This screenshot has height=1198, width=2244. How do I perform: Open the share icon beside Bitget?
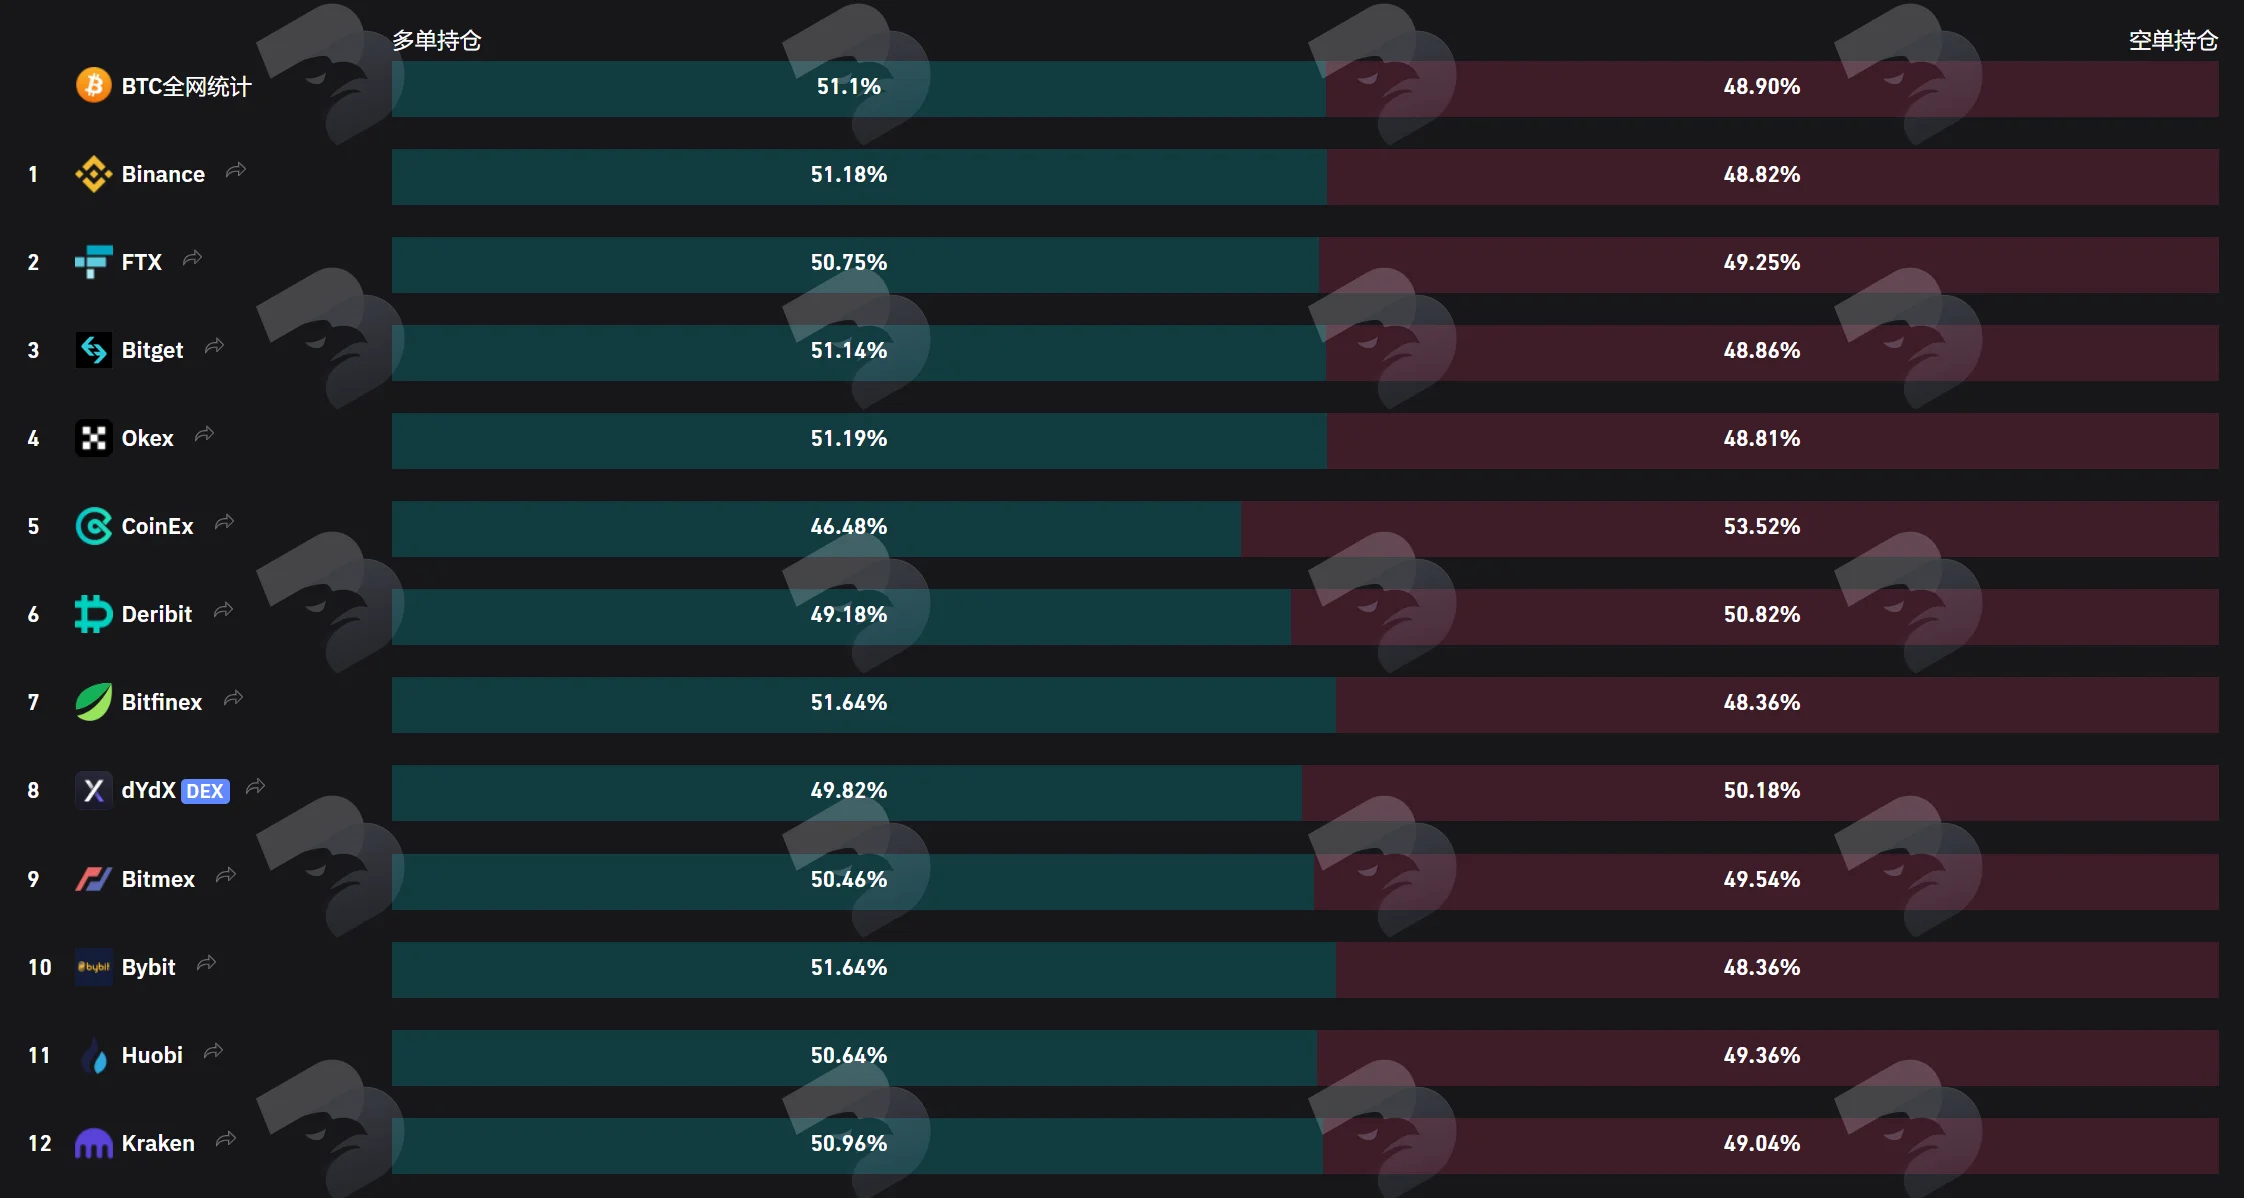[215, 347]
